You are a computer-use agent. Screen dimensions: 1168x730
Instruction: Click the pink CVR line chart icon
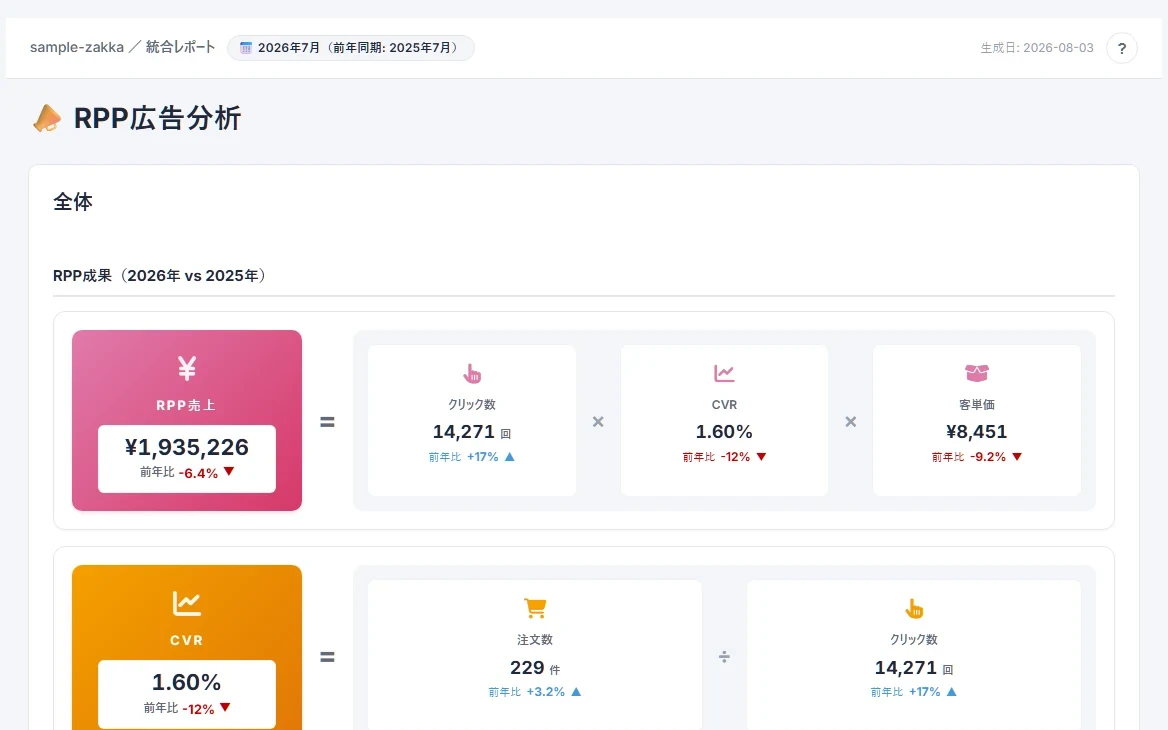coord(724,373)
